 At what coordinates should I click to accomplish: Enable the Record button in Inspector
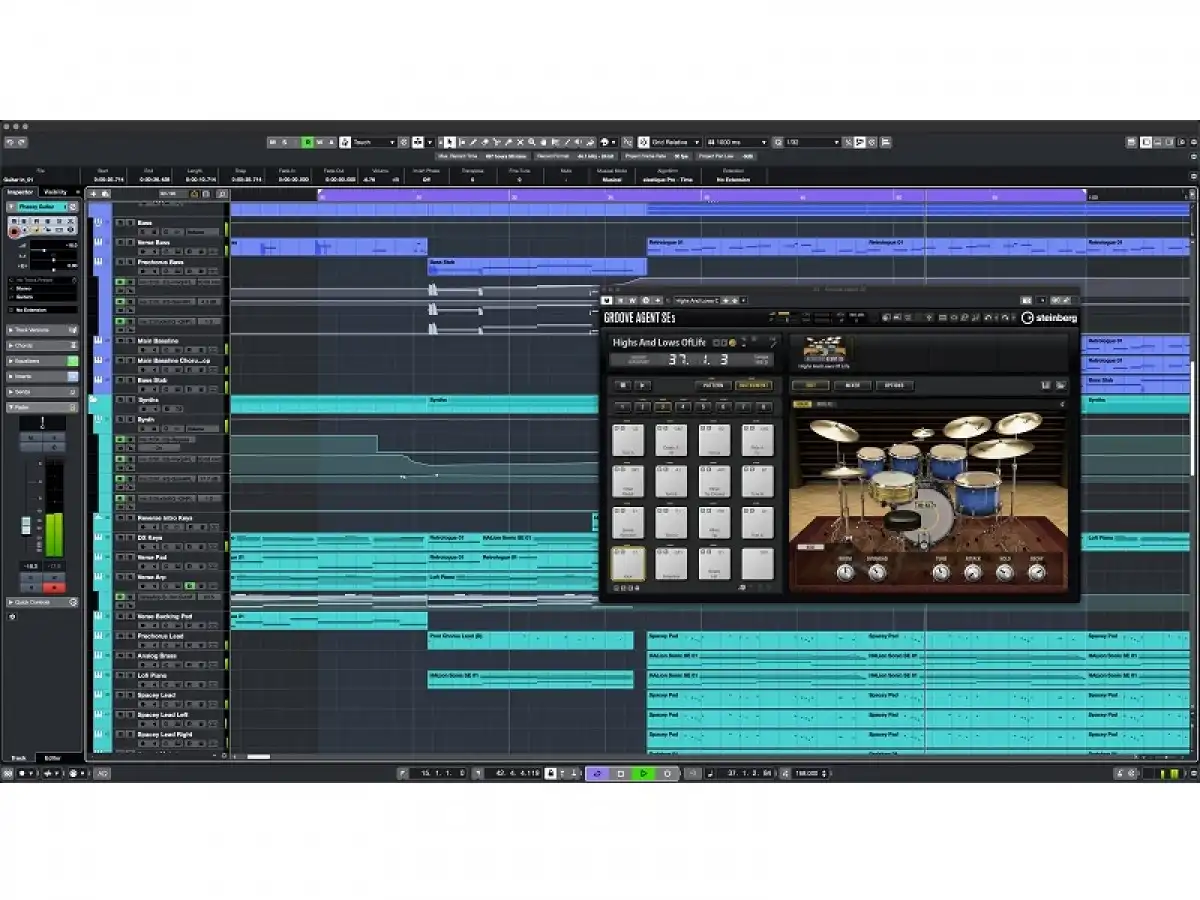15,231
